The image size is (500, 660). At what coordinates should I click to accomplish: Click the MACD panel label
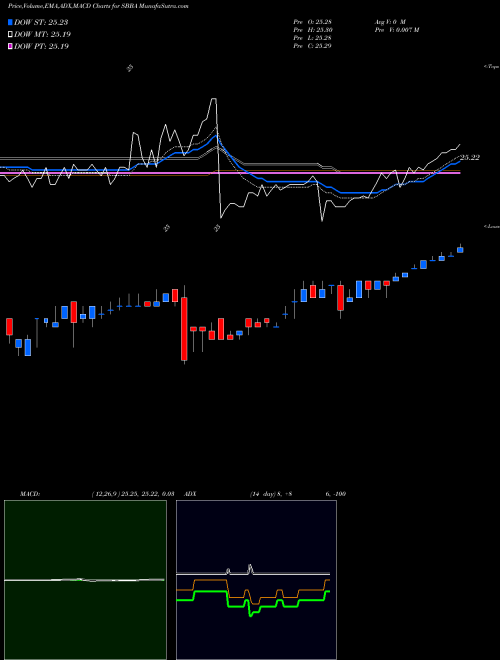coord(30,494)
